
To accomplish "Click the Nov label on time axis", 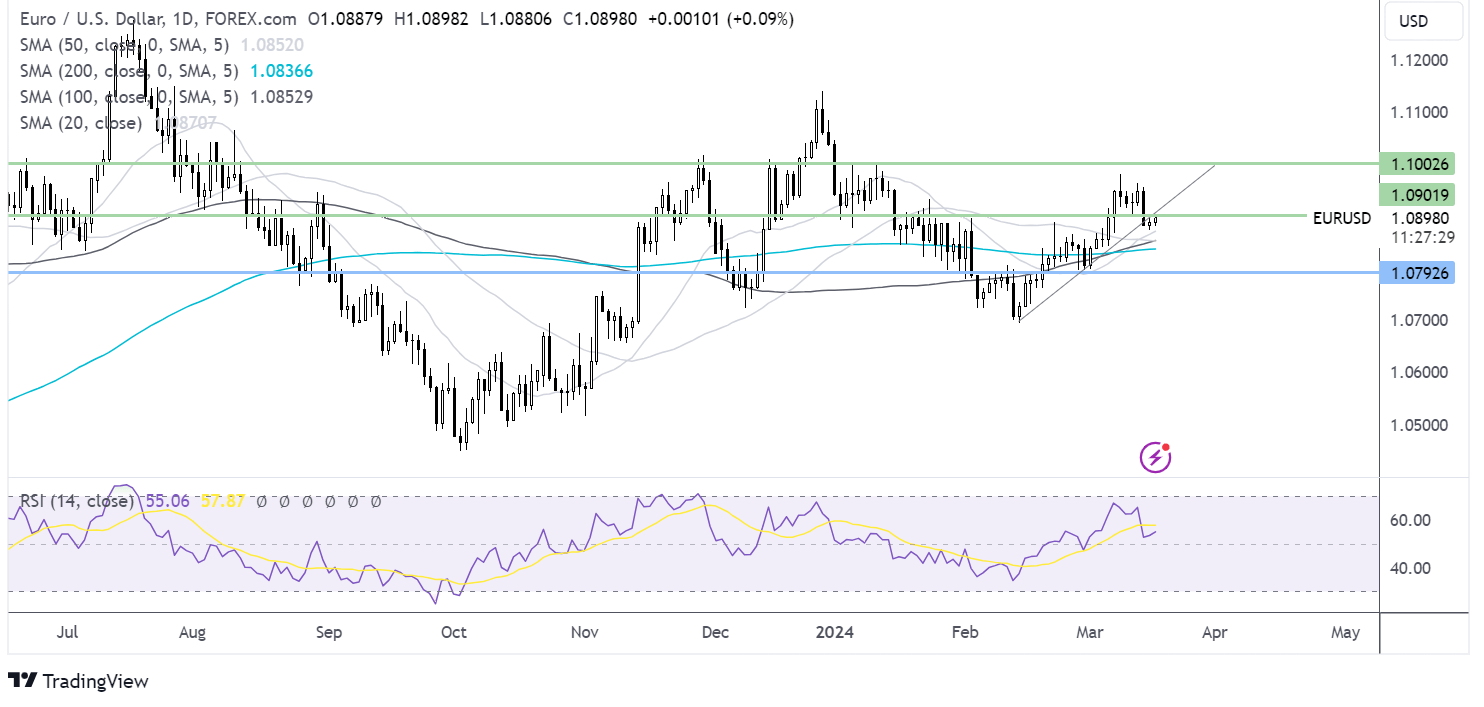I will coord(585,632).
